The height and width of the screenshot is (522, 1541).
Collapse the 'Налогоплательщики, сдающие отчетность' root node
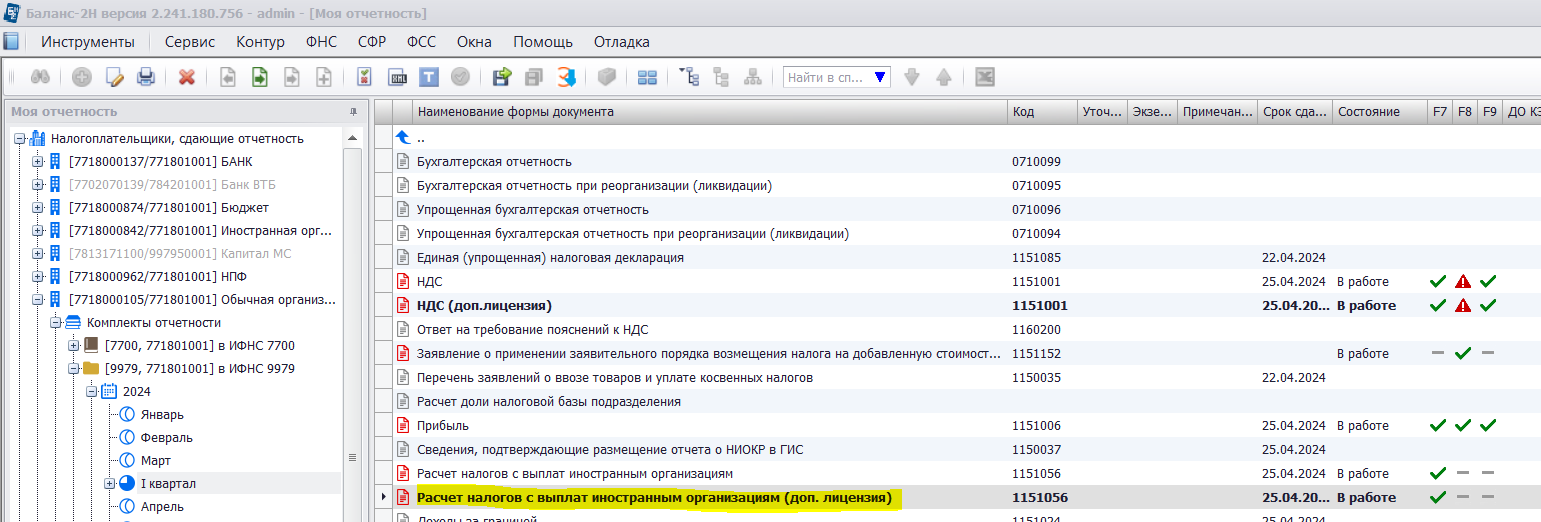point(20,138)
